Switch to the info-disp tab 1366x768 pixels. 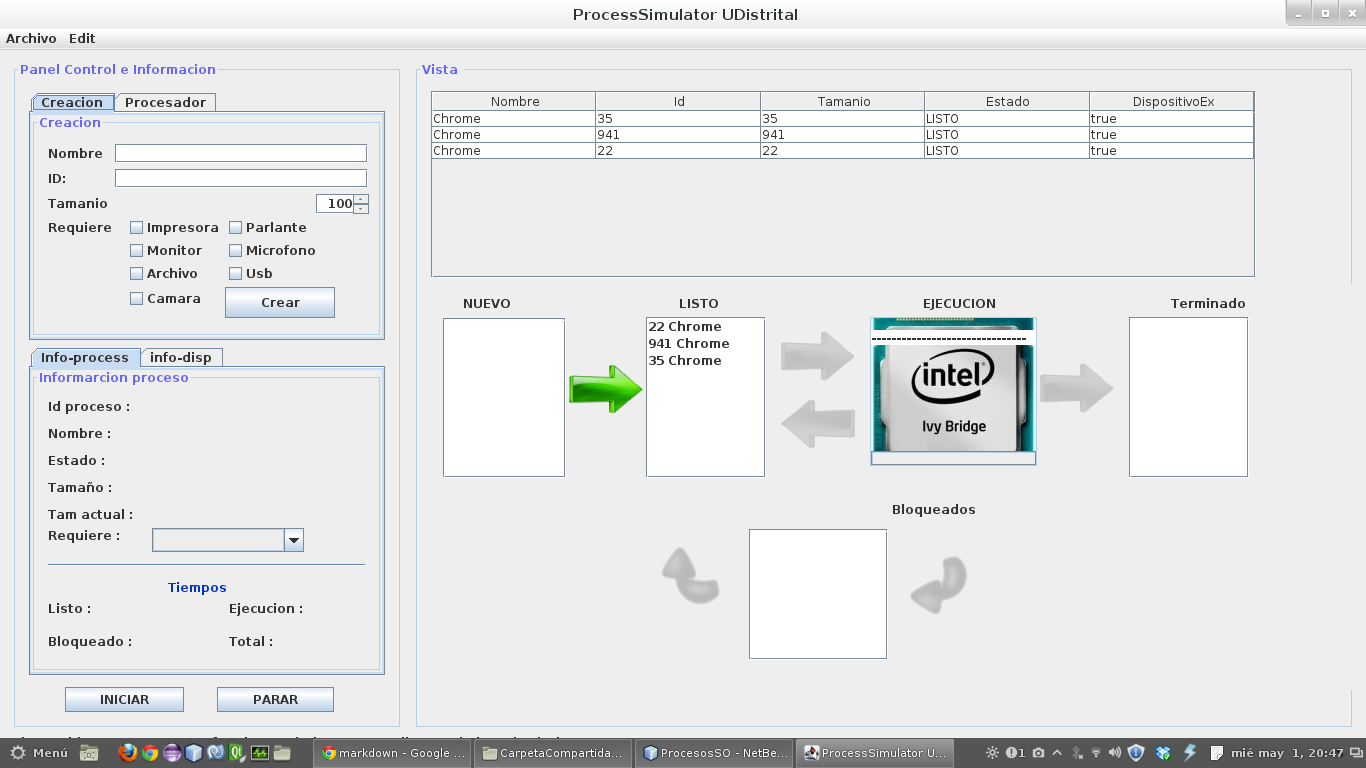(181, 357)
